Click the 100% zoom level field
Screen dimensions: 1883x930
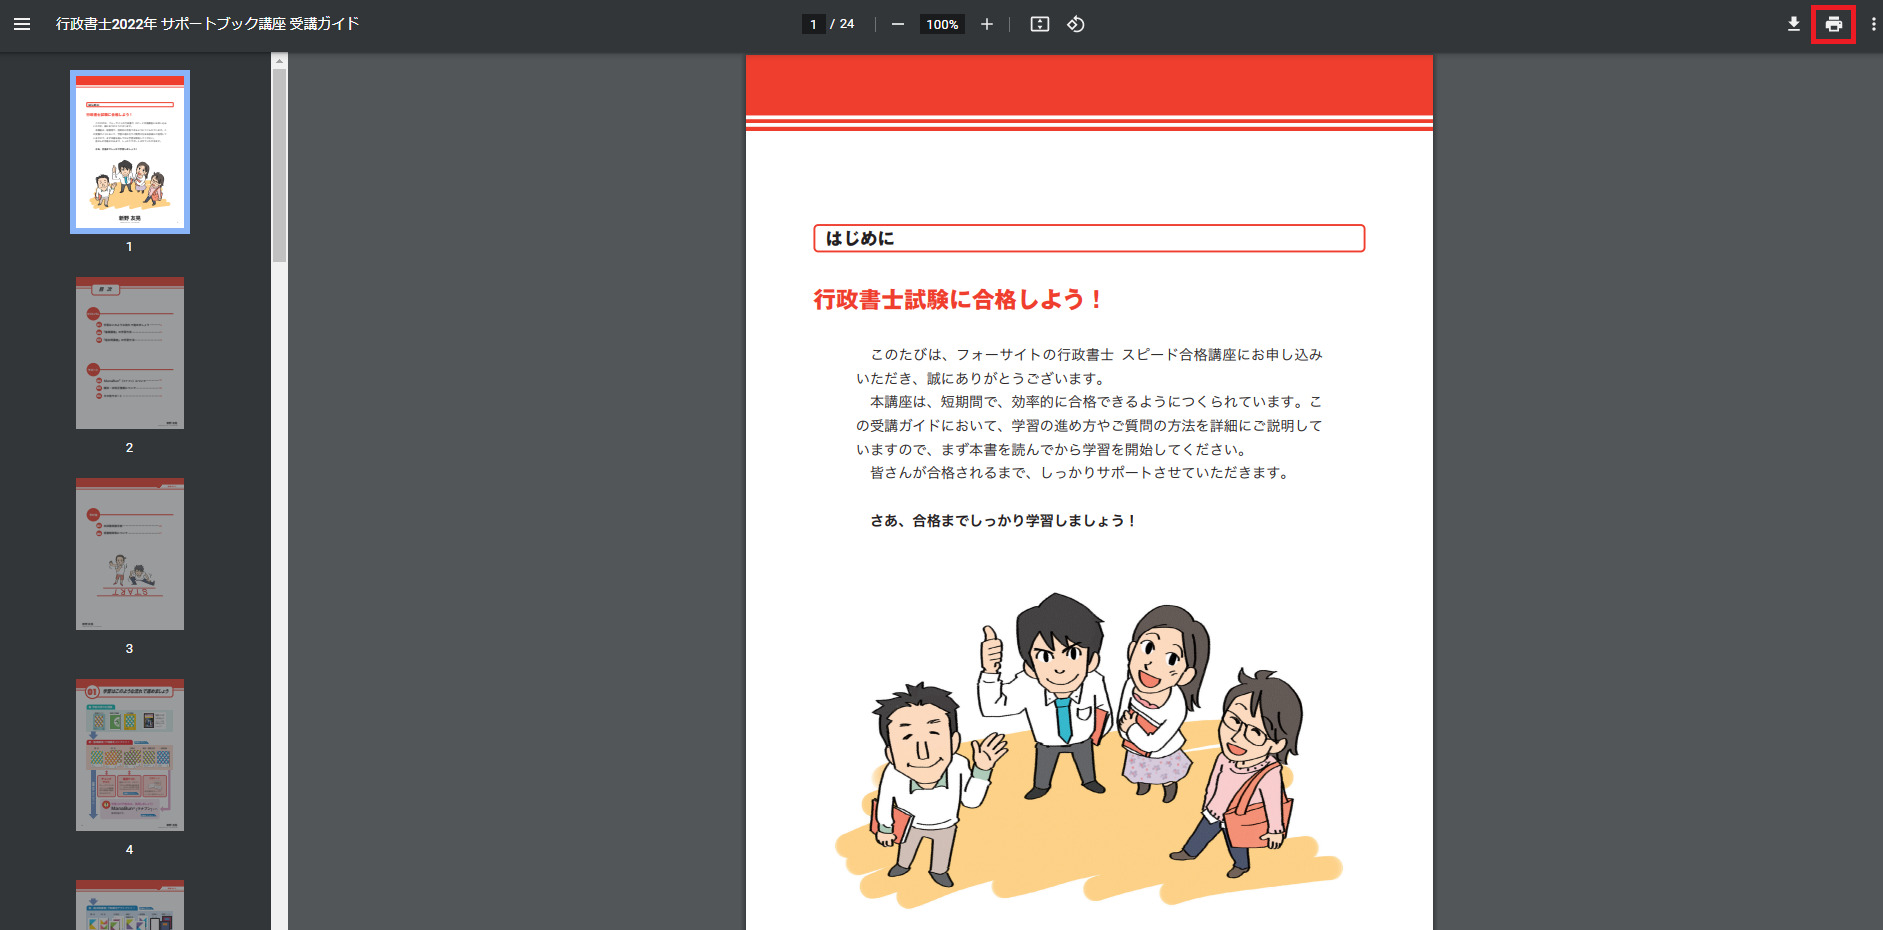[941, 24]
